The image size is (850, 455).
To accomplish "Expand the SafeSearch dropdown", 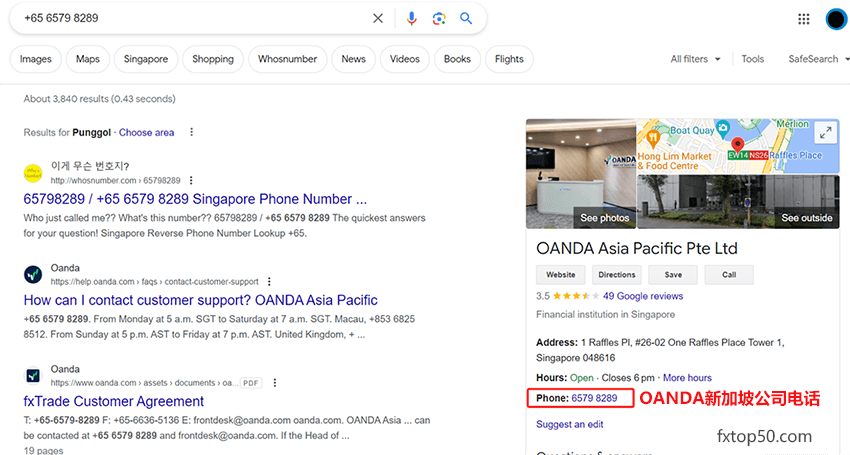I will click(x=818, y=59).
